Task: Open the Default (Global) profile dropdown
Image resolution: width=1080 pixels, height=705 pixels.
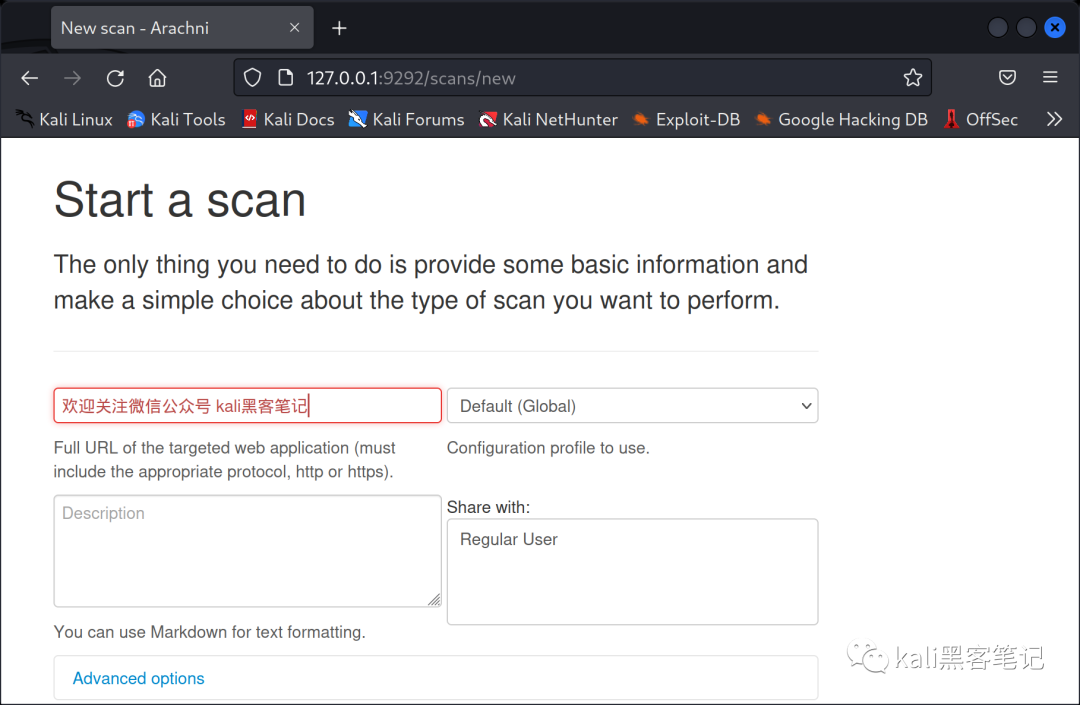Action: coord(632,406)
